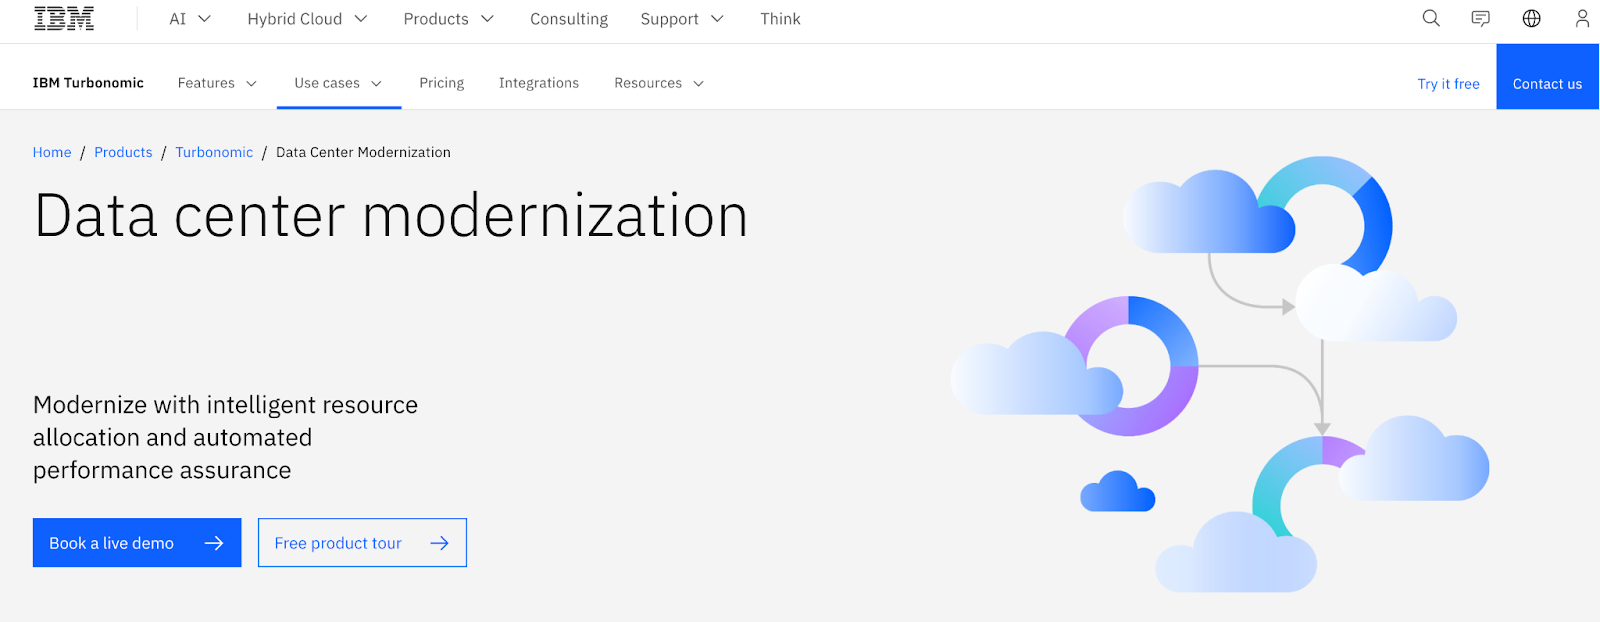
Task: Click arrow icon in Book a live demo
Action: [214, 543]
